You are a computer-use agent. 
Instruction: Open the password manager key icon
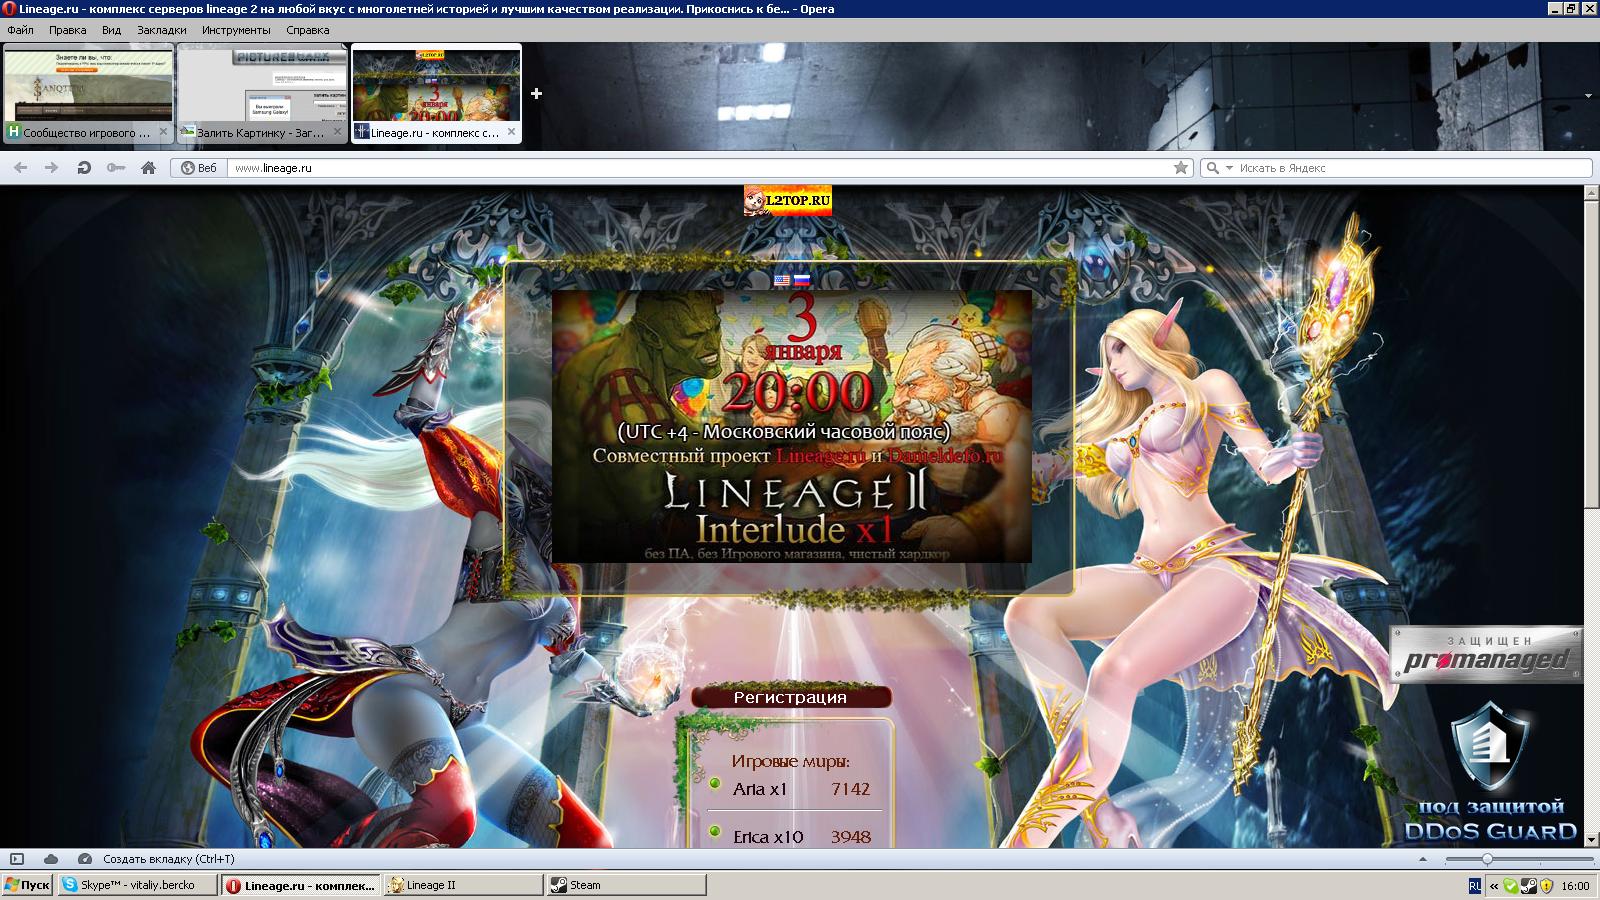point(116,168)
